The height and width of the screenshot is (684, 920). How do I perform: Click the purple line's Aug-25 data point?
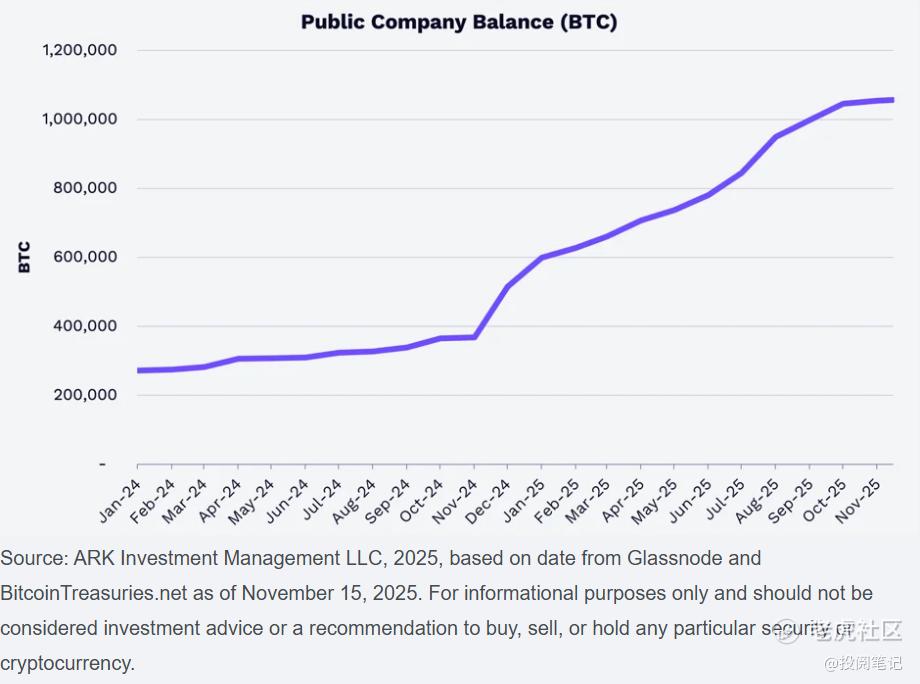(x=776, y=136)
